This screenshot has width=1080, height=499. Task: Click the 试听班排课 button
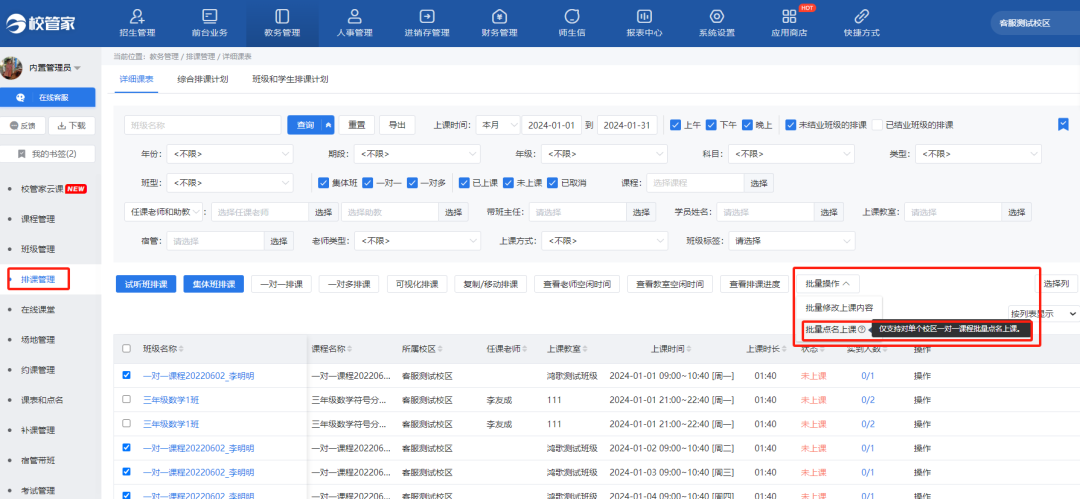click(x=146, y=284)
